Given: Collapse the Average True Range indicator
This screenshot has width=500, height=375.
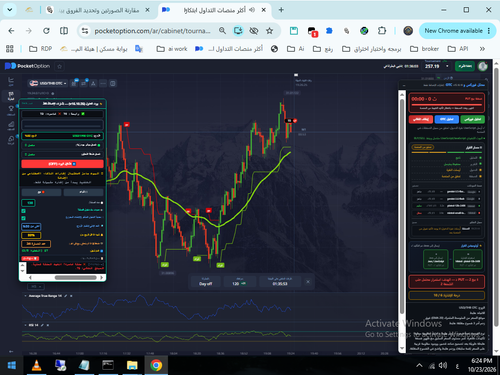Looking at the screenshot, I should [x=26, y=296].
